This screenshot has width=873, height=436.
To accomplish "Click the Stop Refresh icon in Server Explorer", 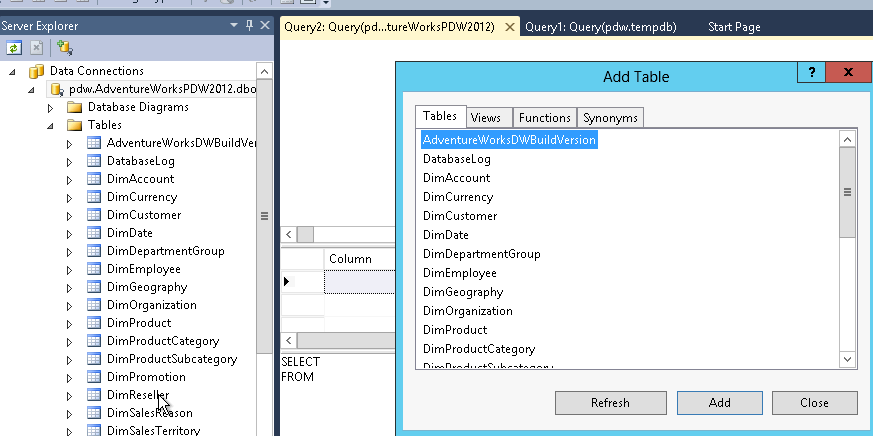I will 36,48.
